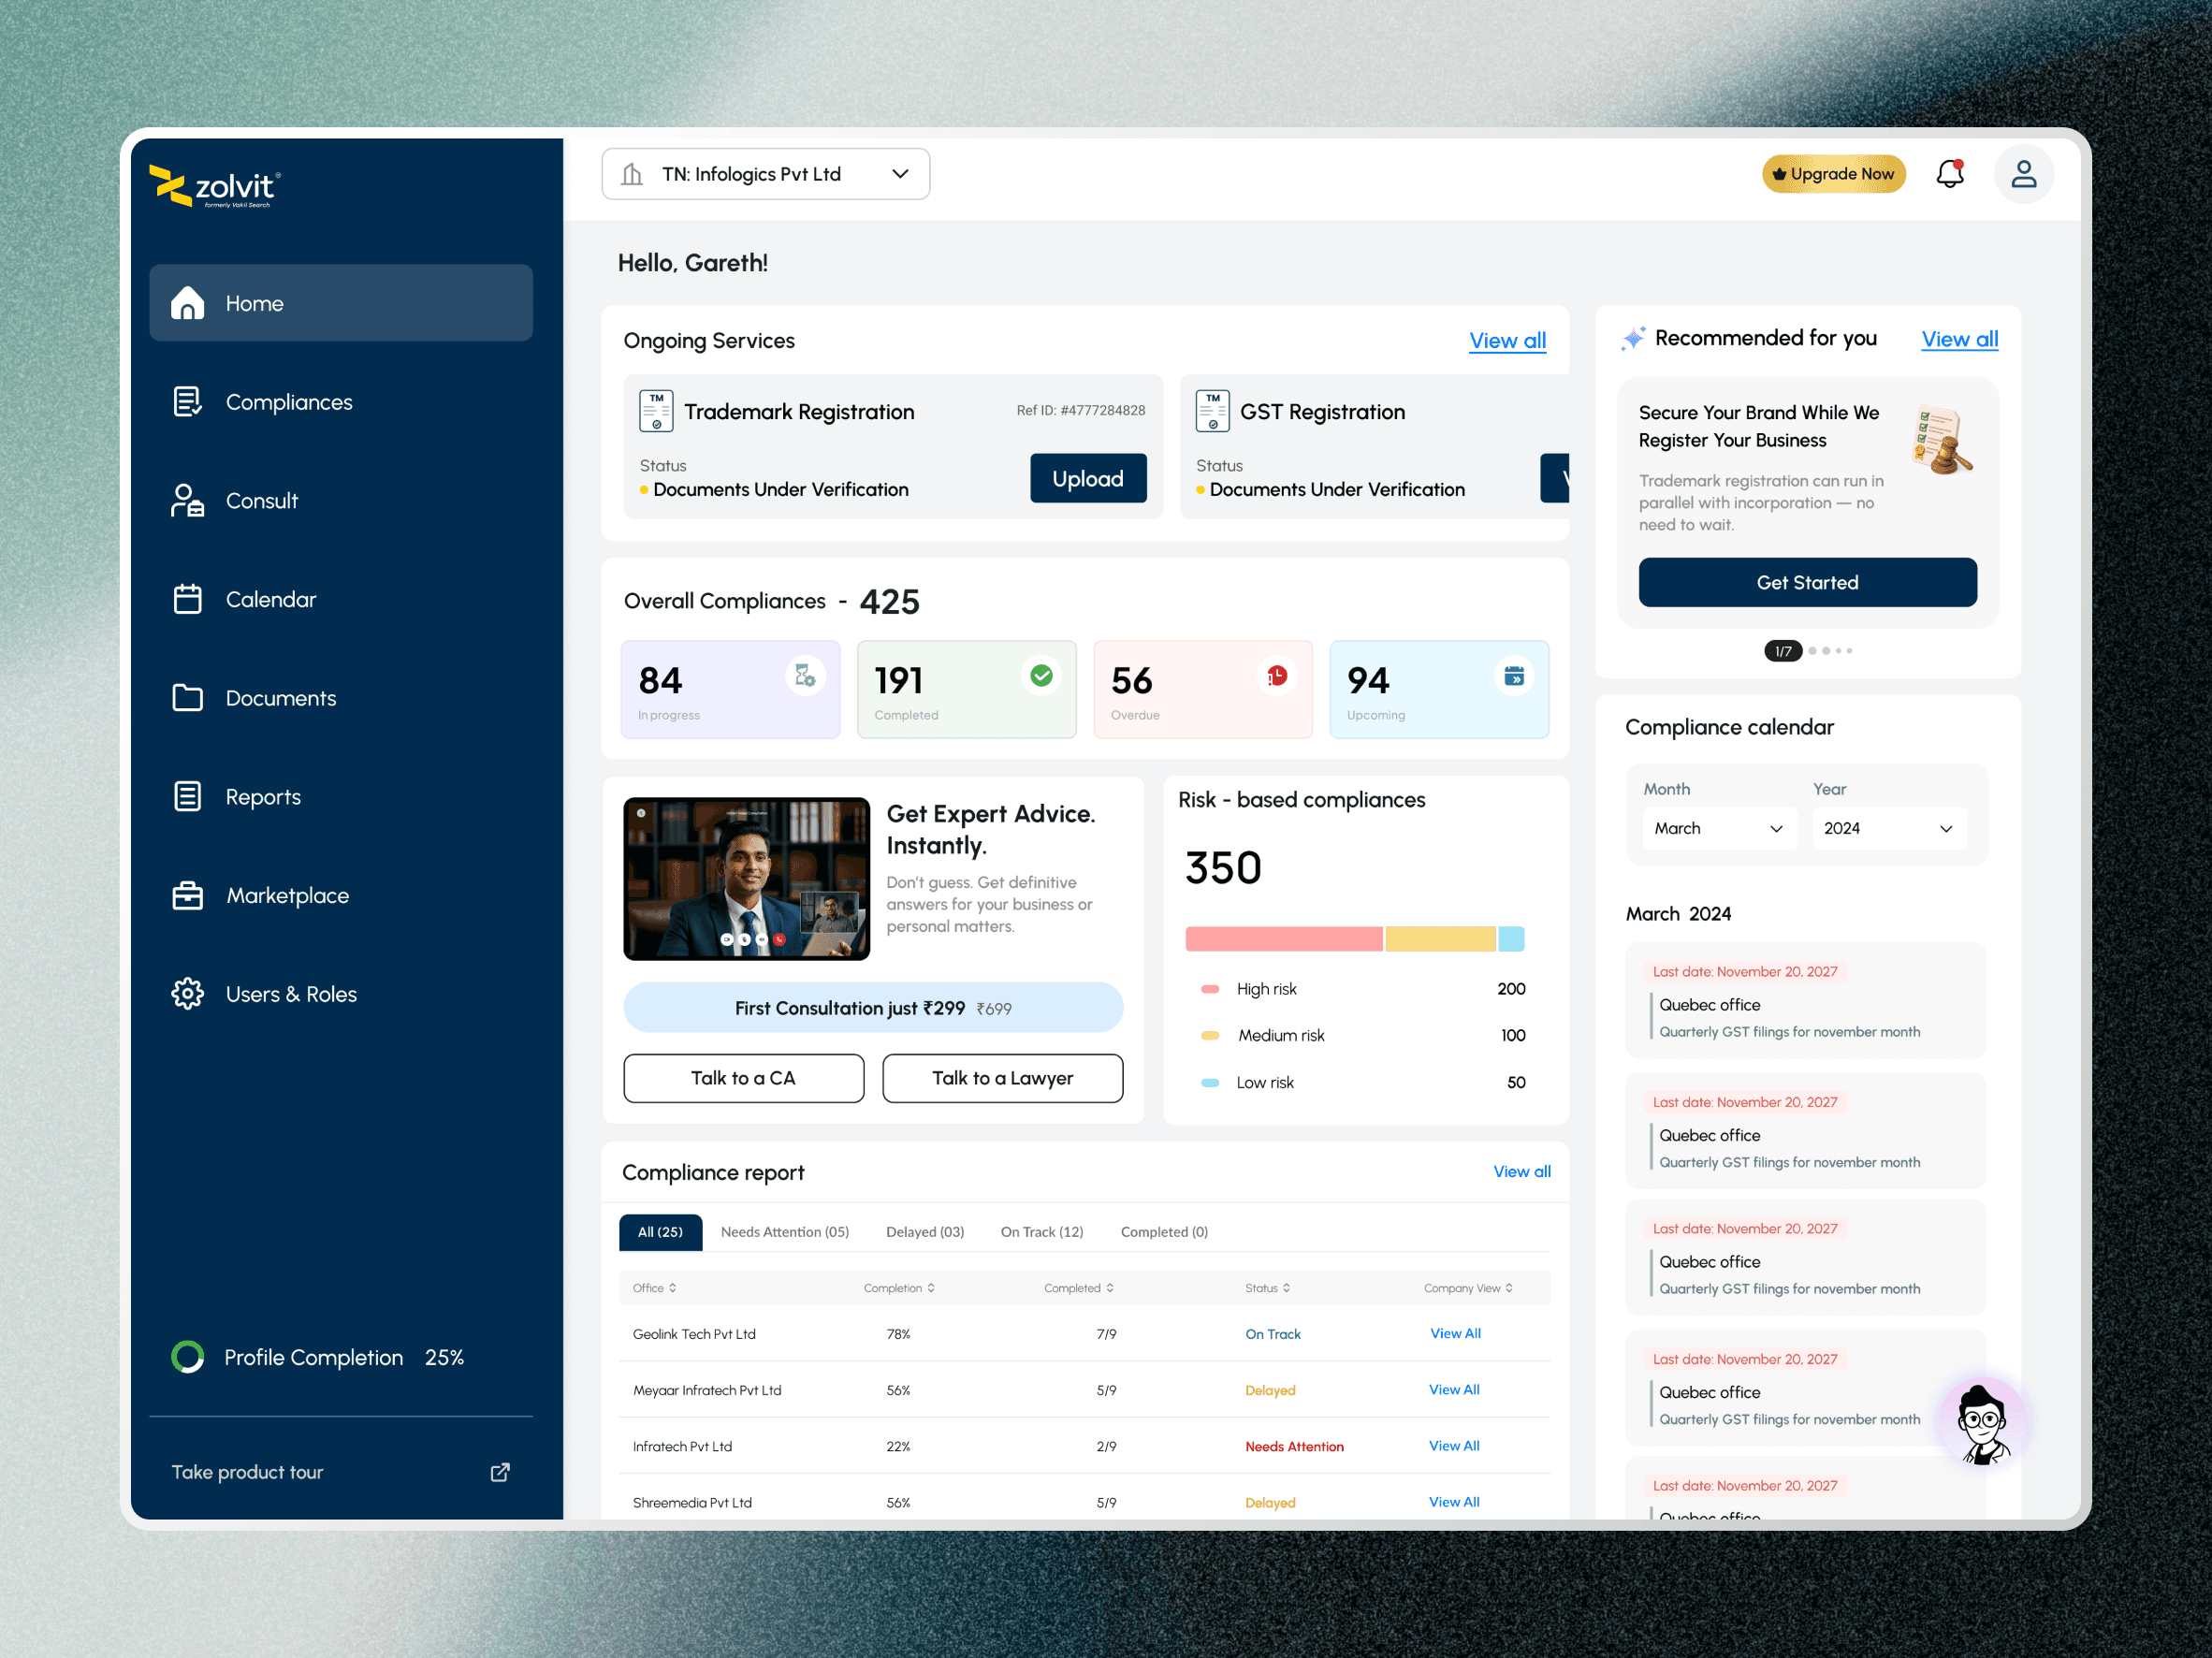Click the Overdue clock icon on card
Image resolution: width=2212 pixels, height=1658 pixels.
(x=1277, y=677)
